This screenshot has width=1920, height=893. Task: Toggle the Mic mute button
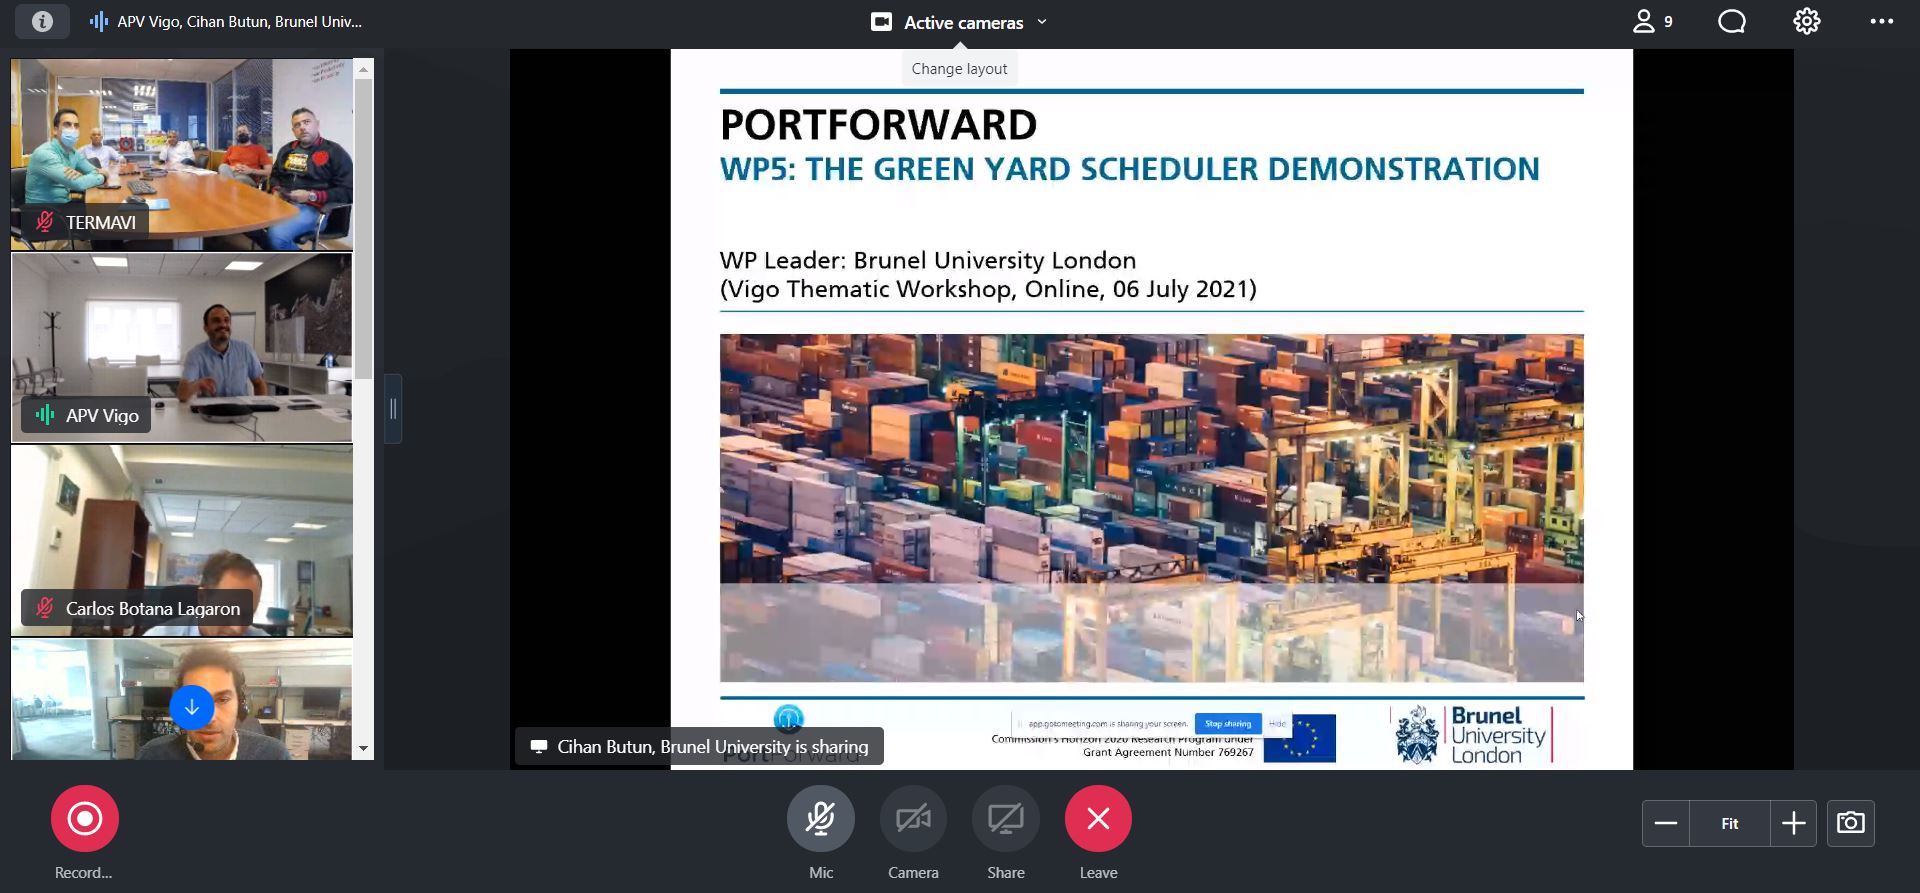pyautogui.click(x=821, y=819)
